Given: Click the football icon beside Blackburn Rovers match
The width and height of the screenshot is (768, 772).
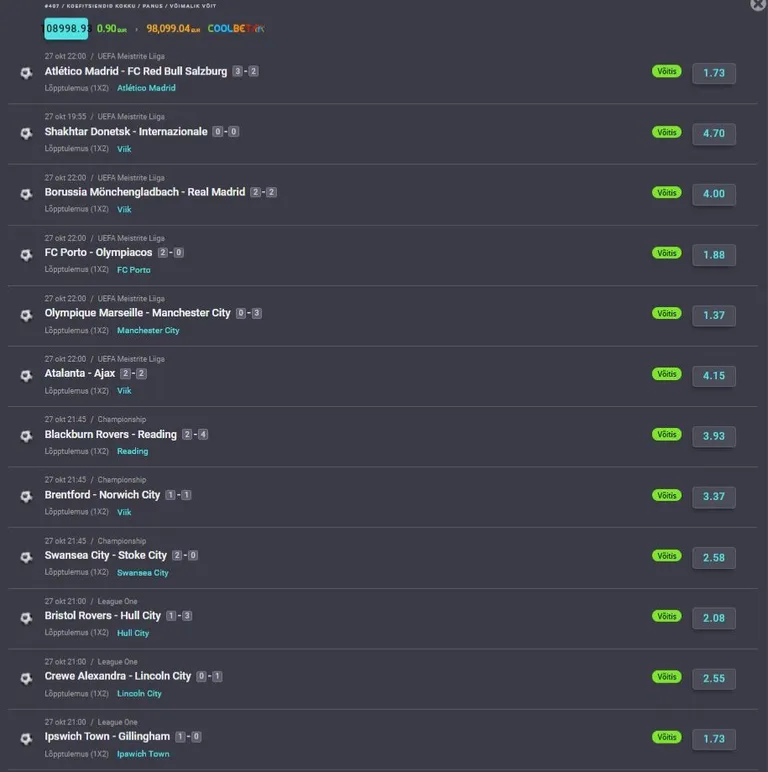Looking at the screenshot, I should (27, 436).
